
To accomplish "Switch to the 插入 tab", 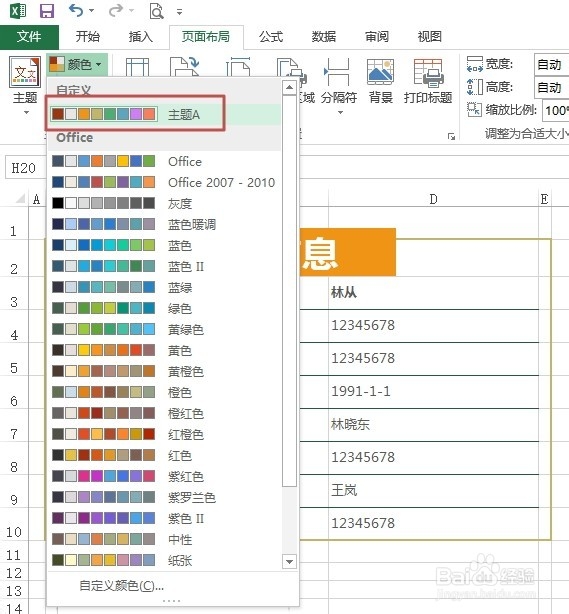I will point(141,37).
